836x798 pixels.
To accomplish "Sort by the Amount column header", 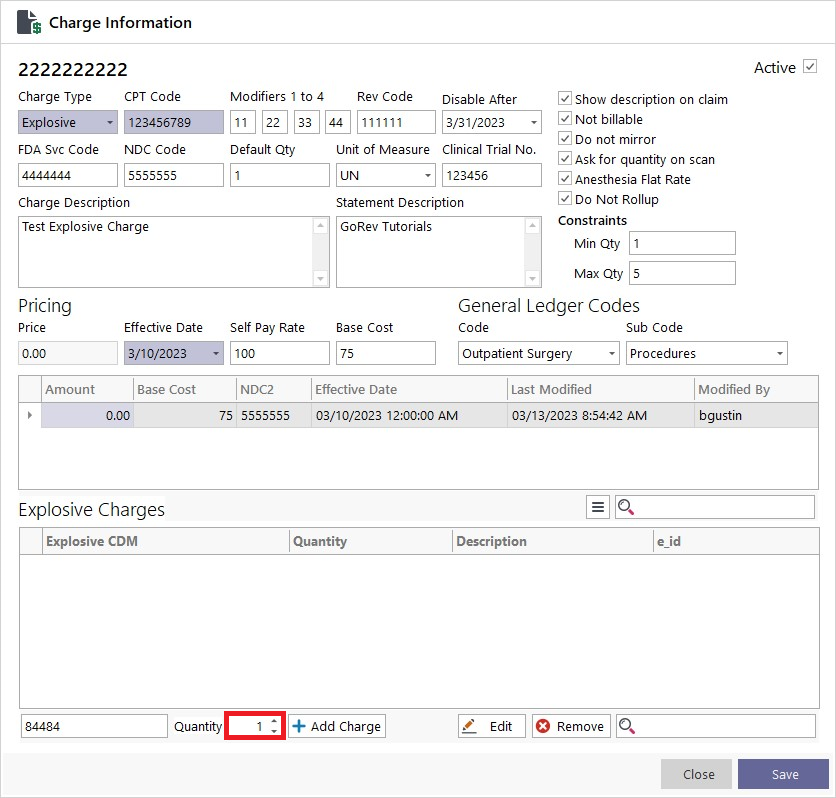I will point(87,389).
